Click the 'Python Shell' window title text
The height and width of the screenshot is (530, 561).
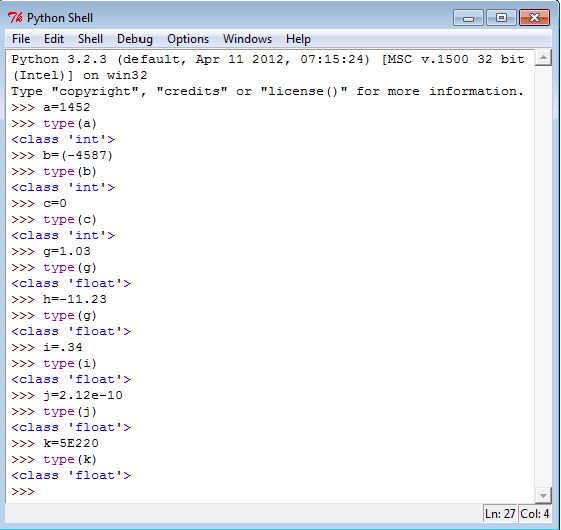[x=60, y=18]
